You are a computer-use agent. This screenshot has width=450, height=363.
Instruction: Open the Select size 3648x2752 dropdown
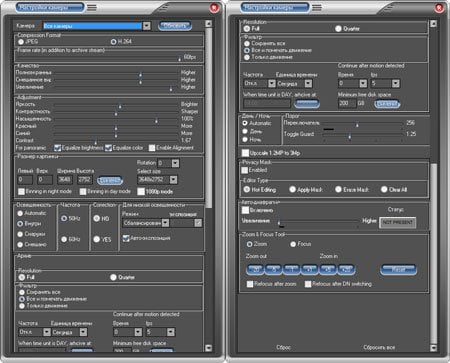pyautogui.click(x=173, y=180)
